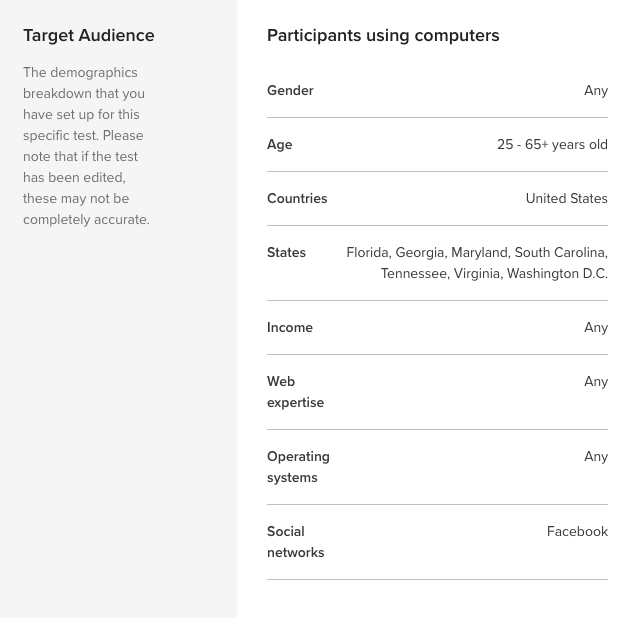The image size is (639, 618).
Task: Click the Gender row label
Action: point(290,91)
